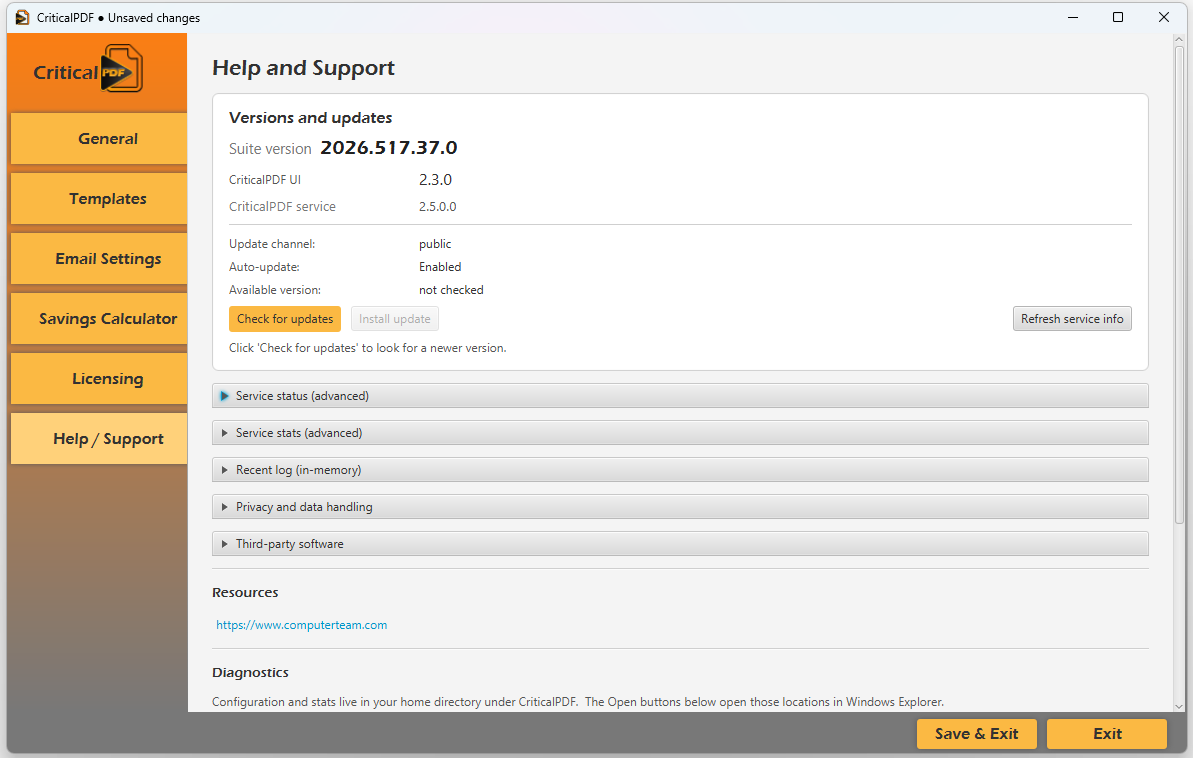This screenshot has width=1193, height=758.
Task: Click the Auto-update value 'Enabled'
Action: 440,267
